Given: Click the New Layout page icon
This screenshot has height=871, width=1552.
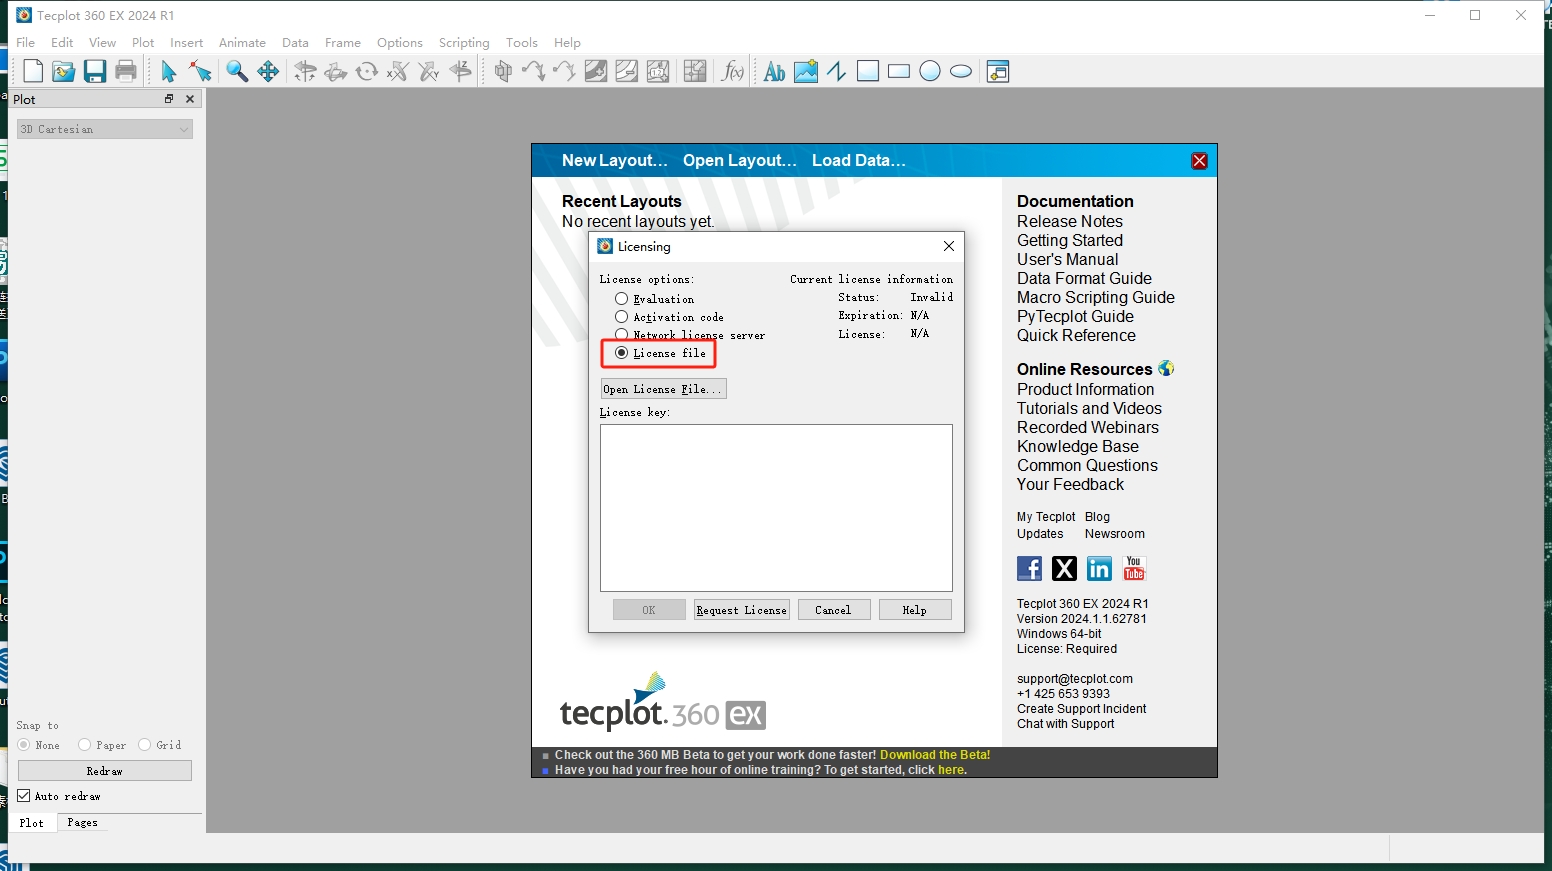Looking at the screenshot, I should (x=33, y=71).
